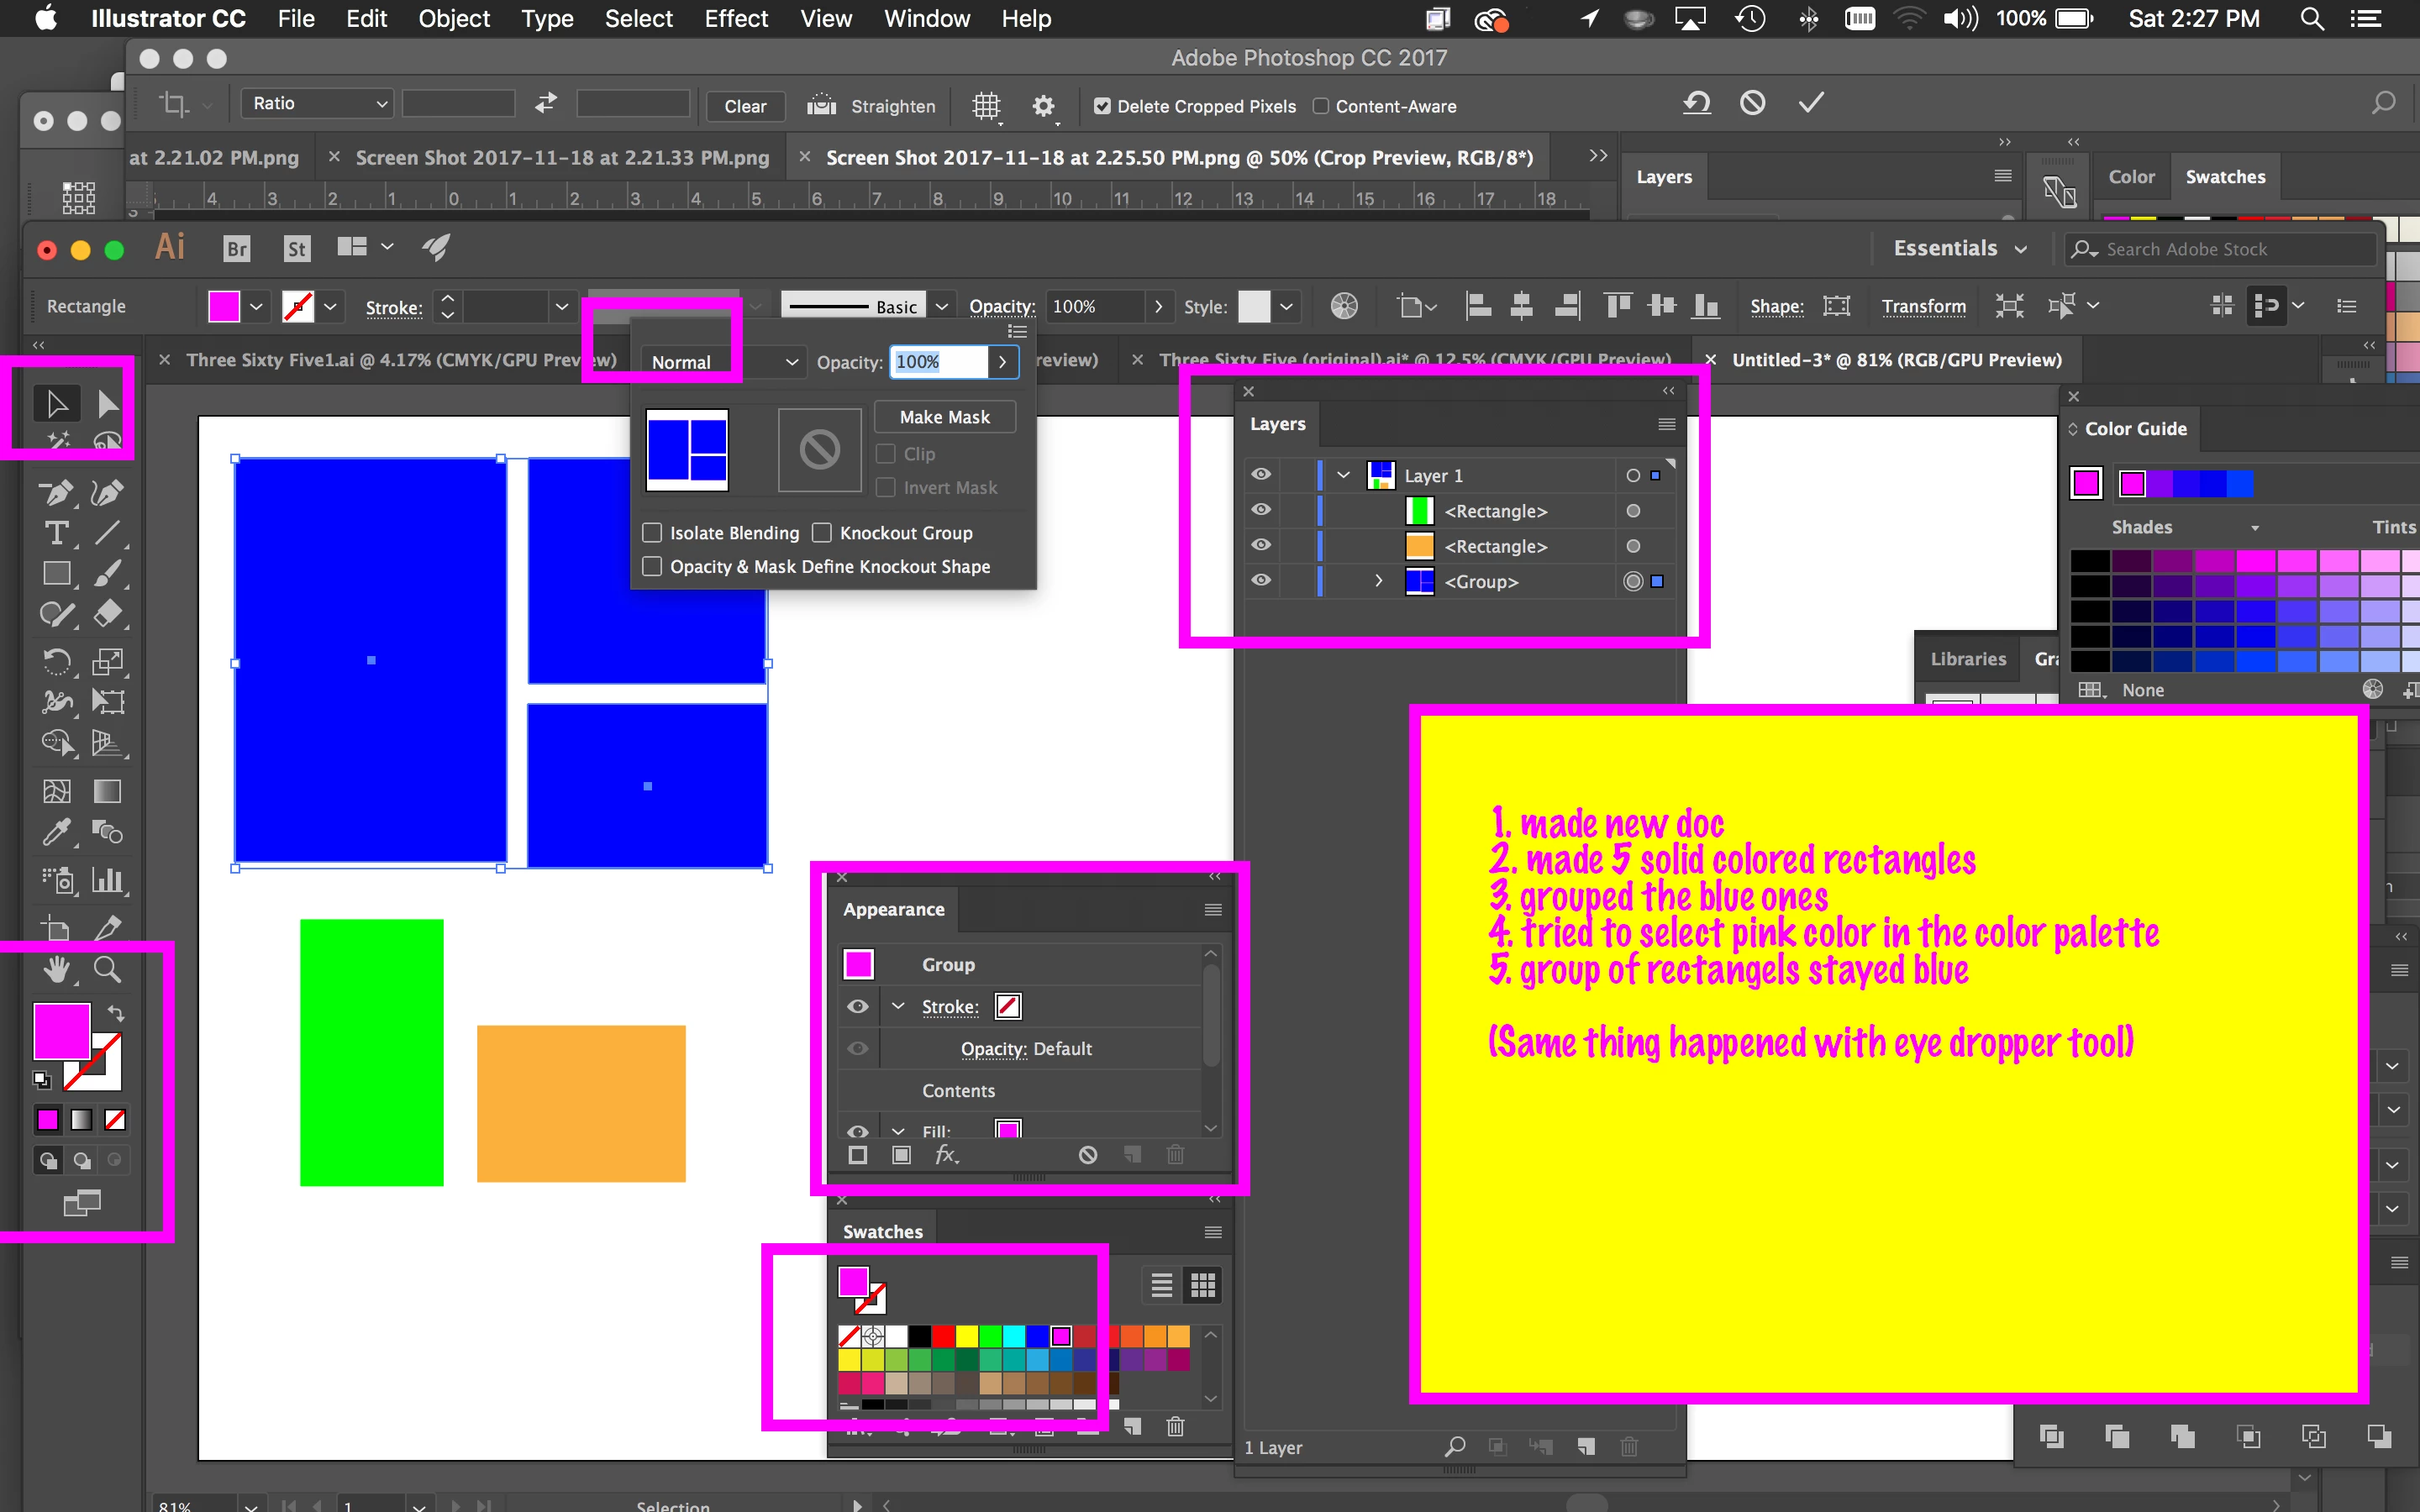Image resolution: width=2420 pixels, height=1512 pixels.
Task: Select the Eyedropper tool
Action: (x=56, y=832)
